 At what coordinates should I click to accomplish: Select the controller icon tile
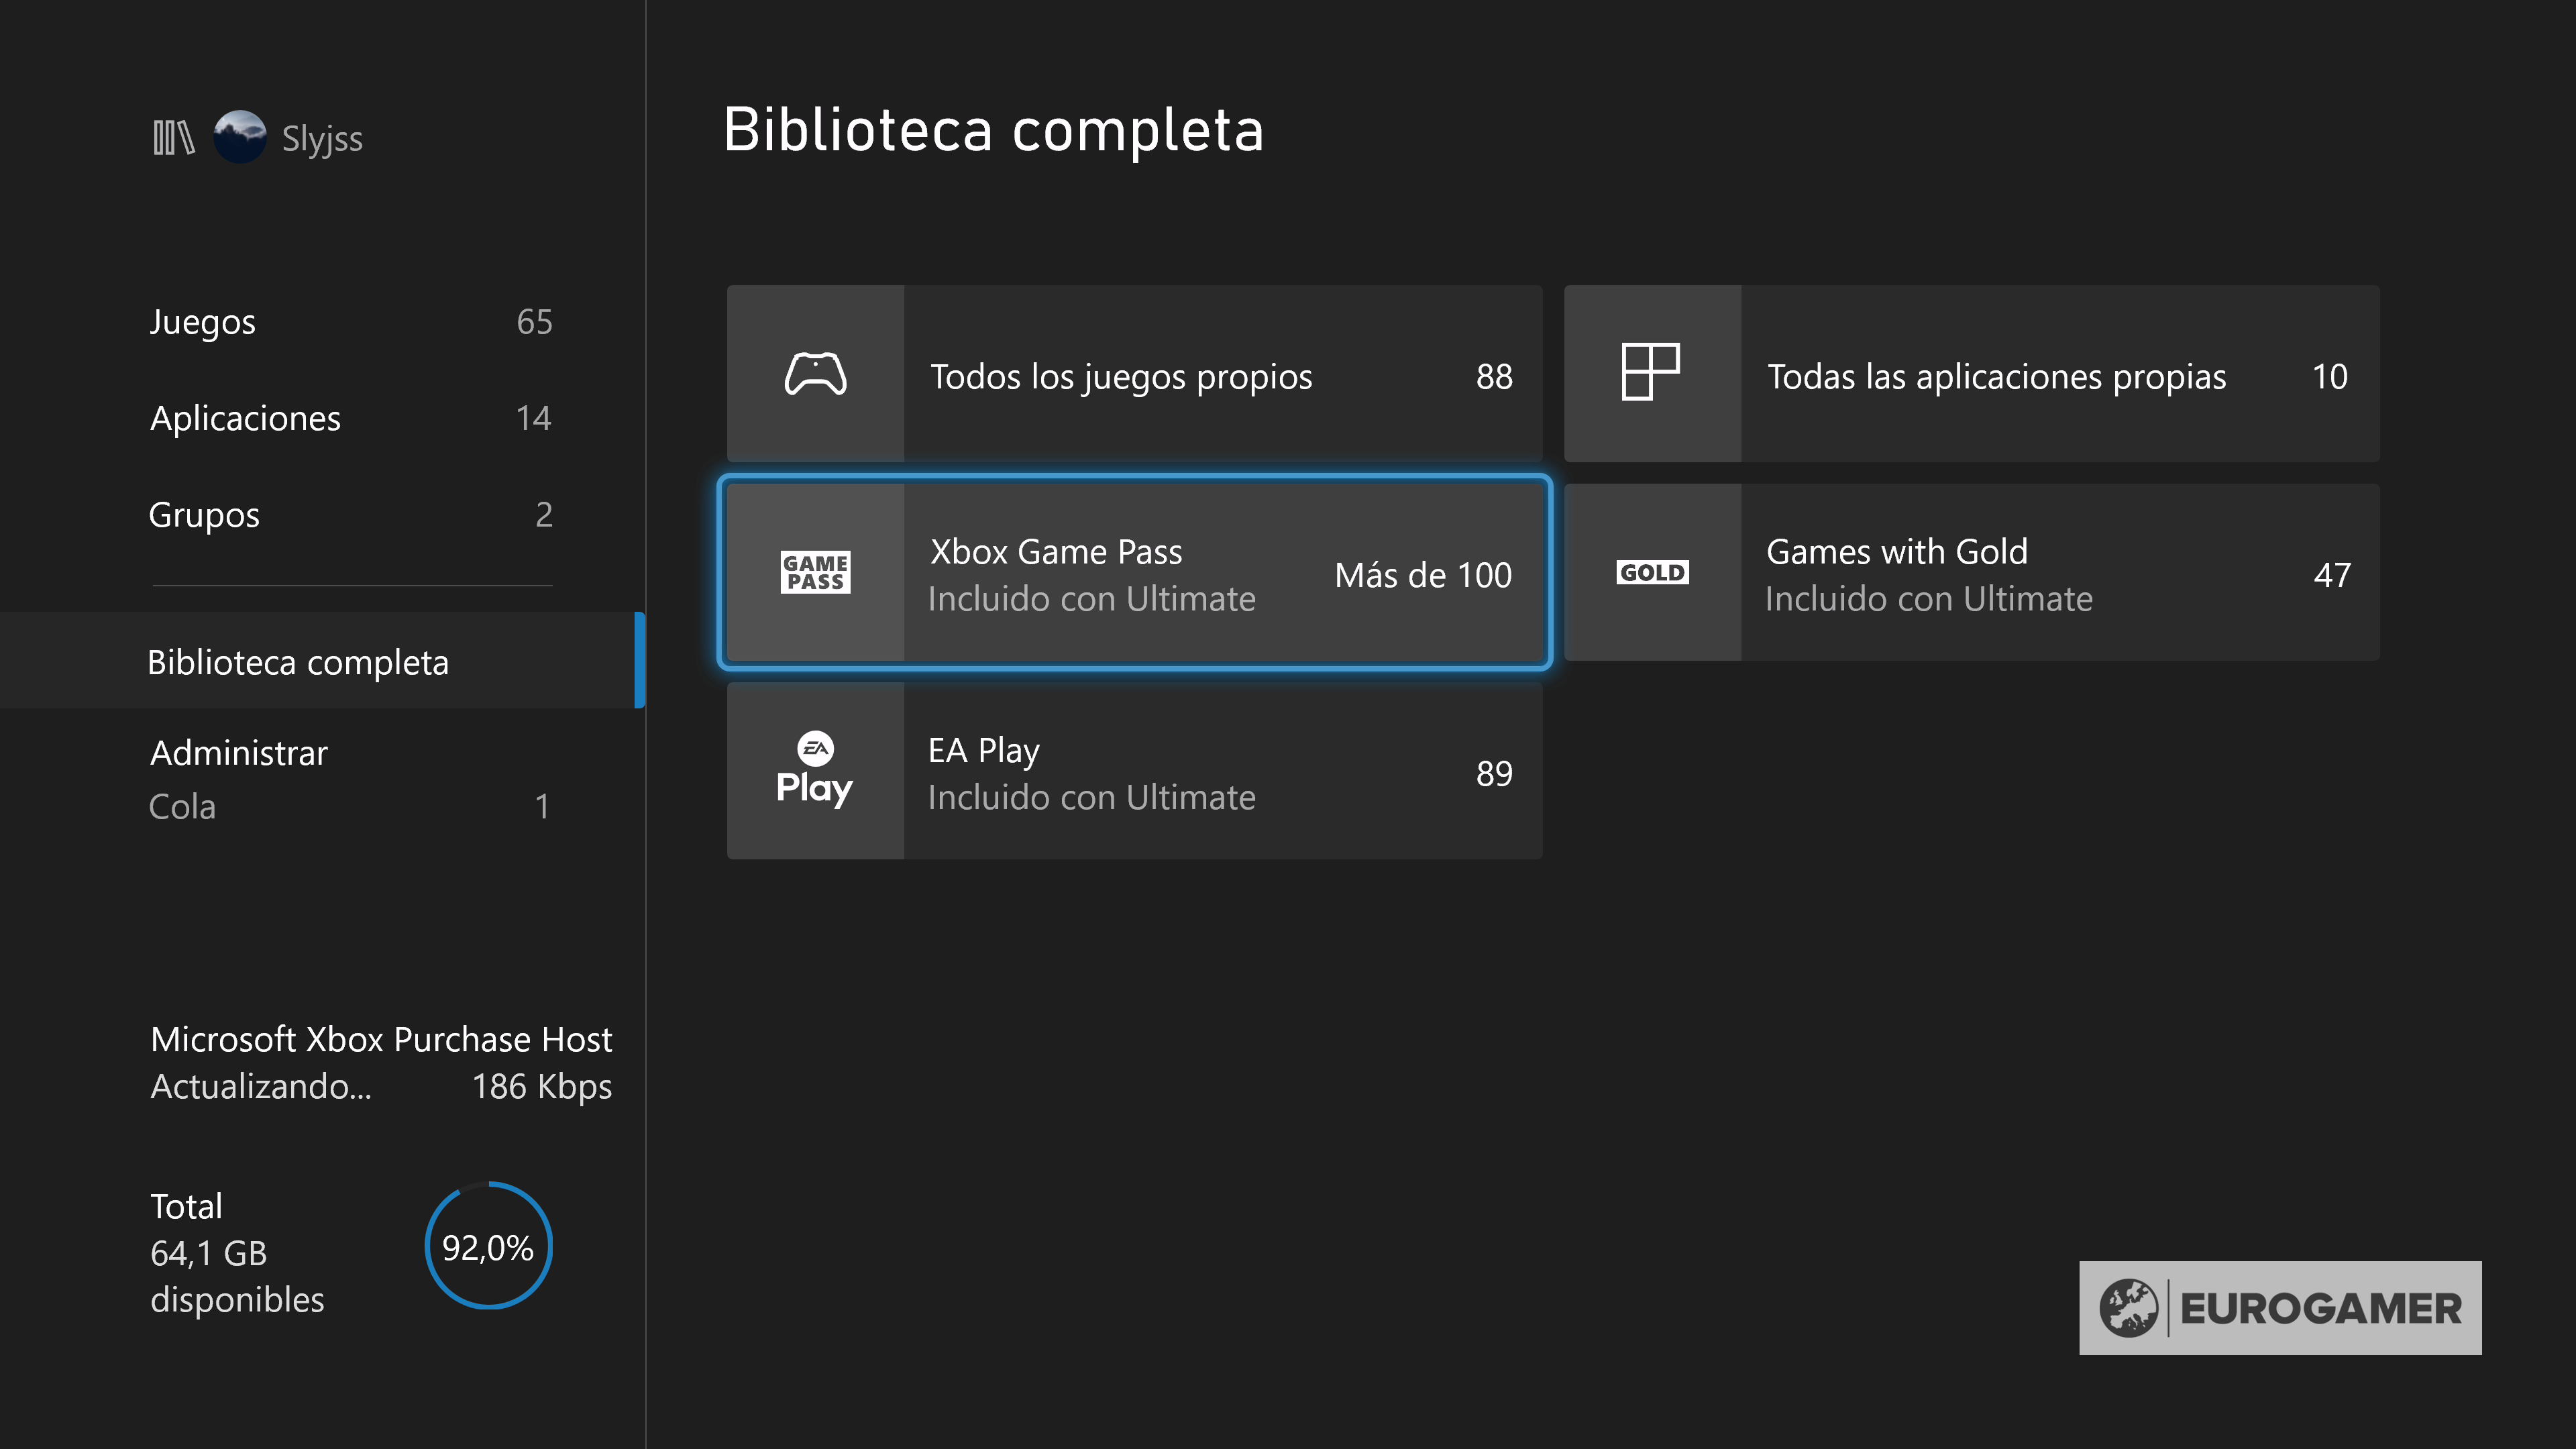pos(815,374)
